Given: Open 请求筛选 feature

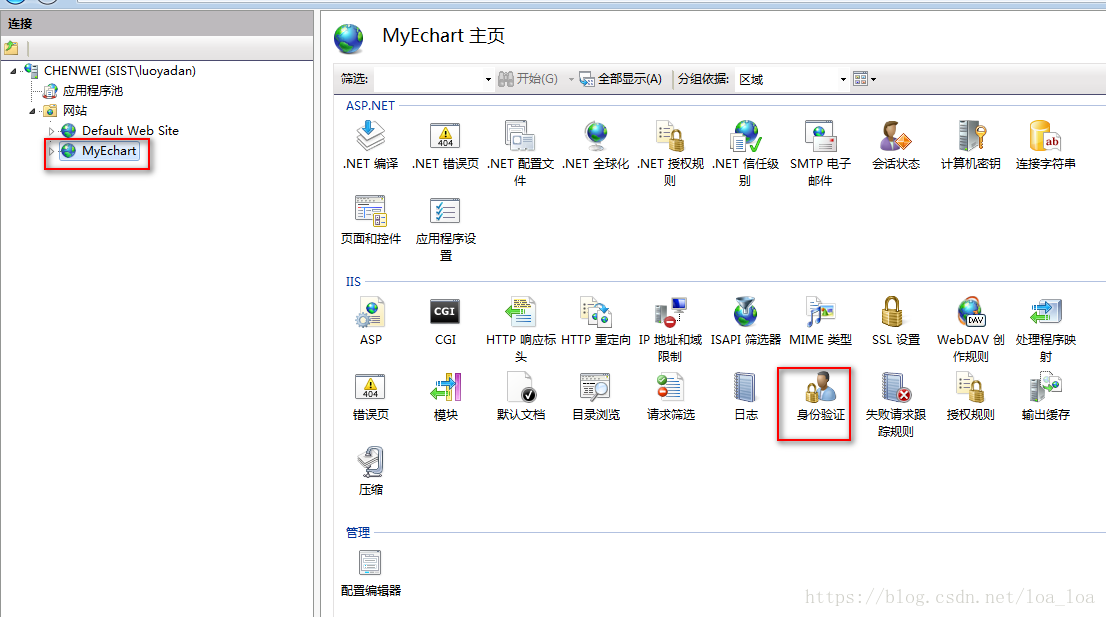Looking at the screenshot, I should pos(670,397).
